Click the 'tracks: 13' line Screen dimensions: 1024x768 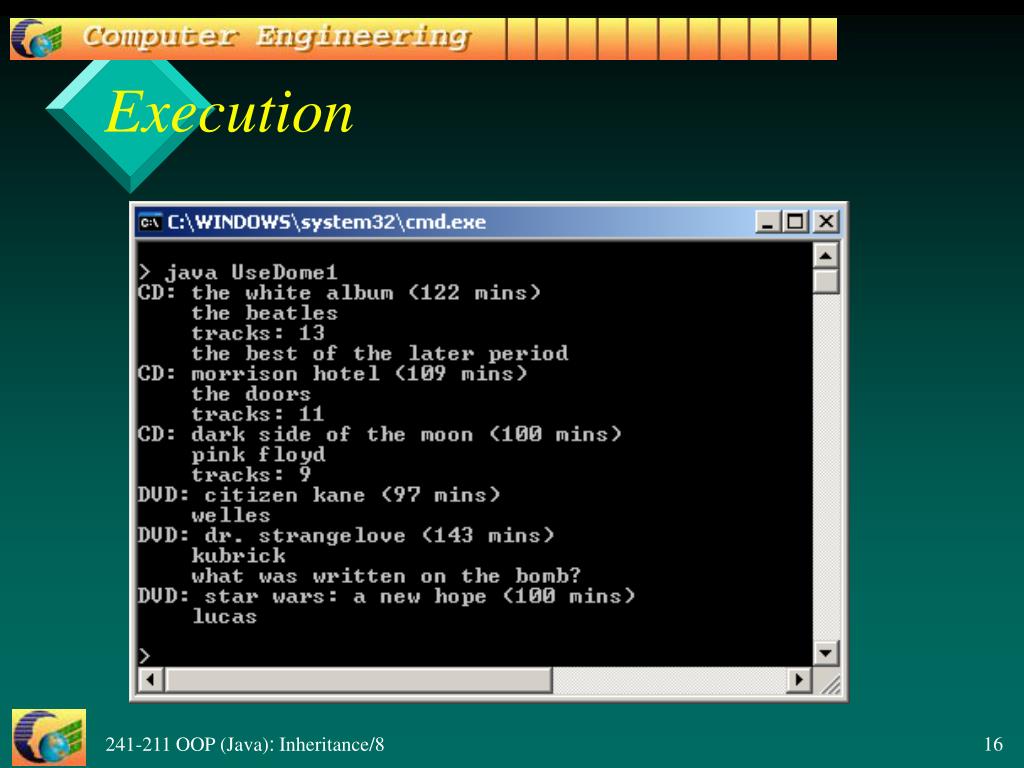point(258,333)
